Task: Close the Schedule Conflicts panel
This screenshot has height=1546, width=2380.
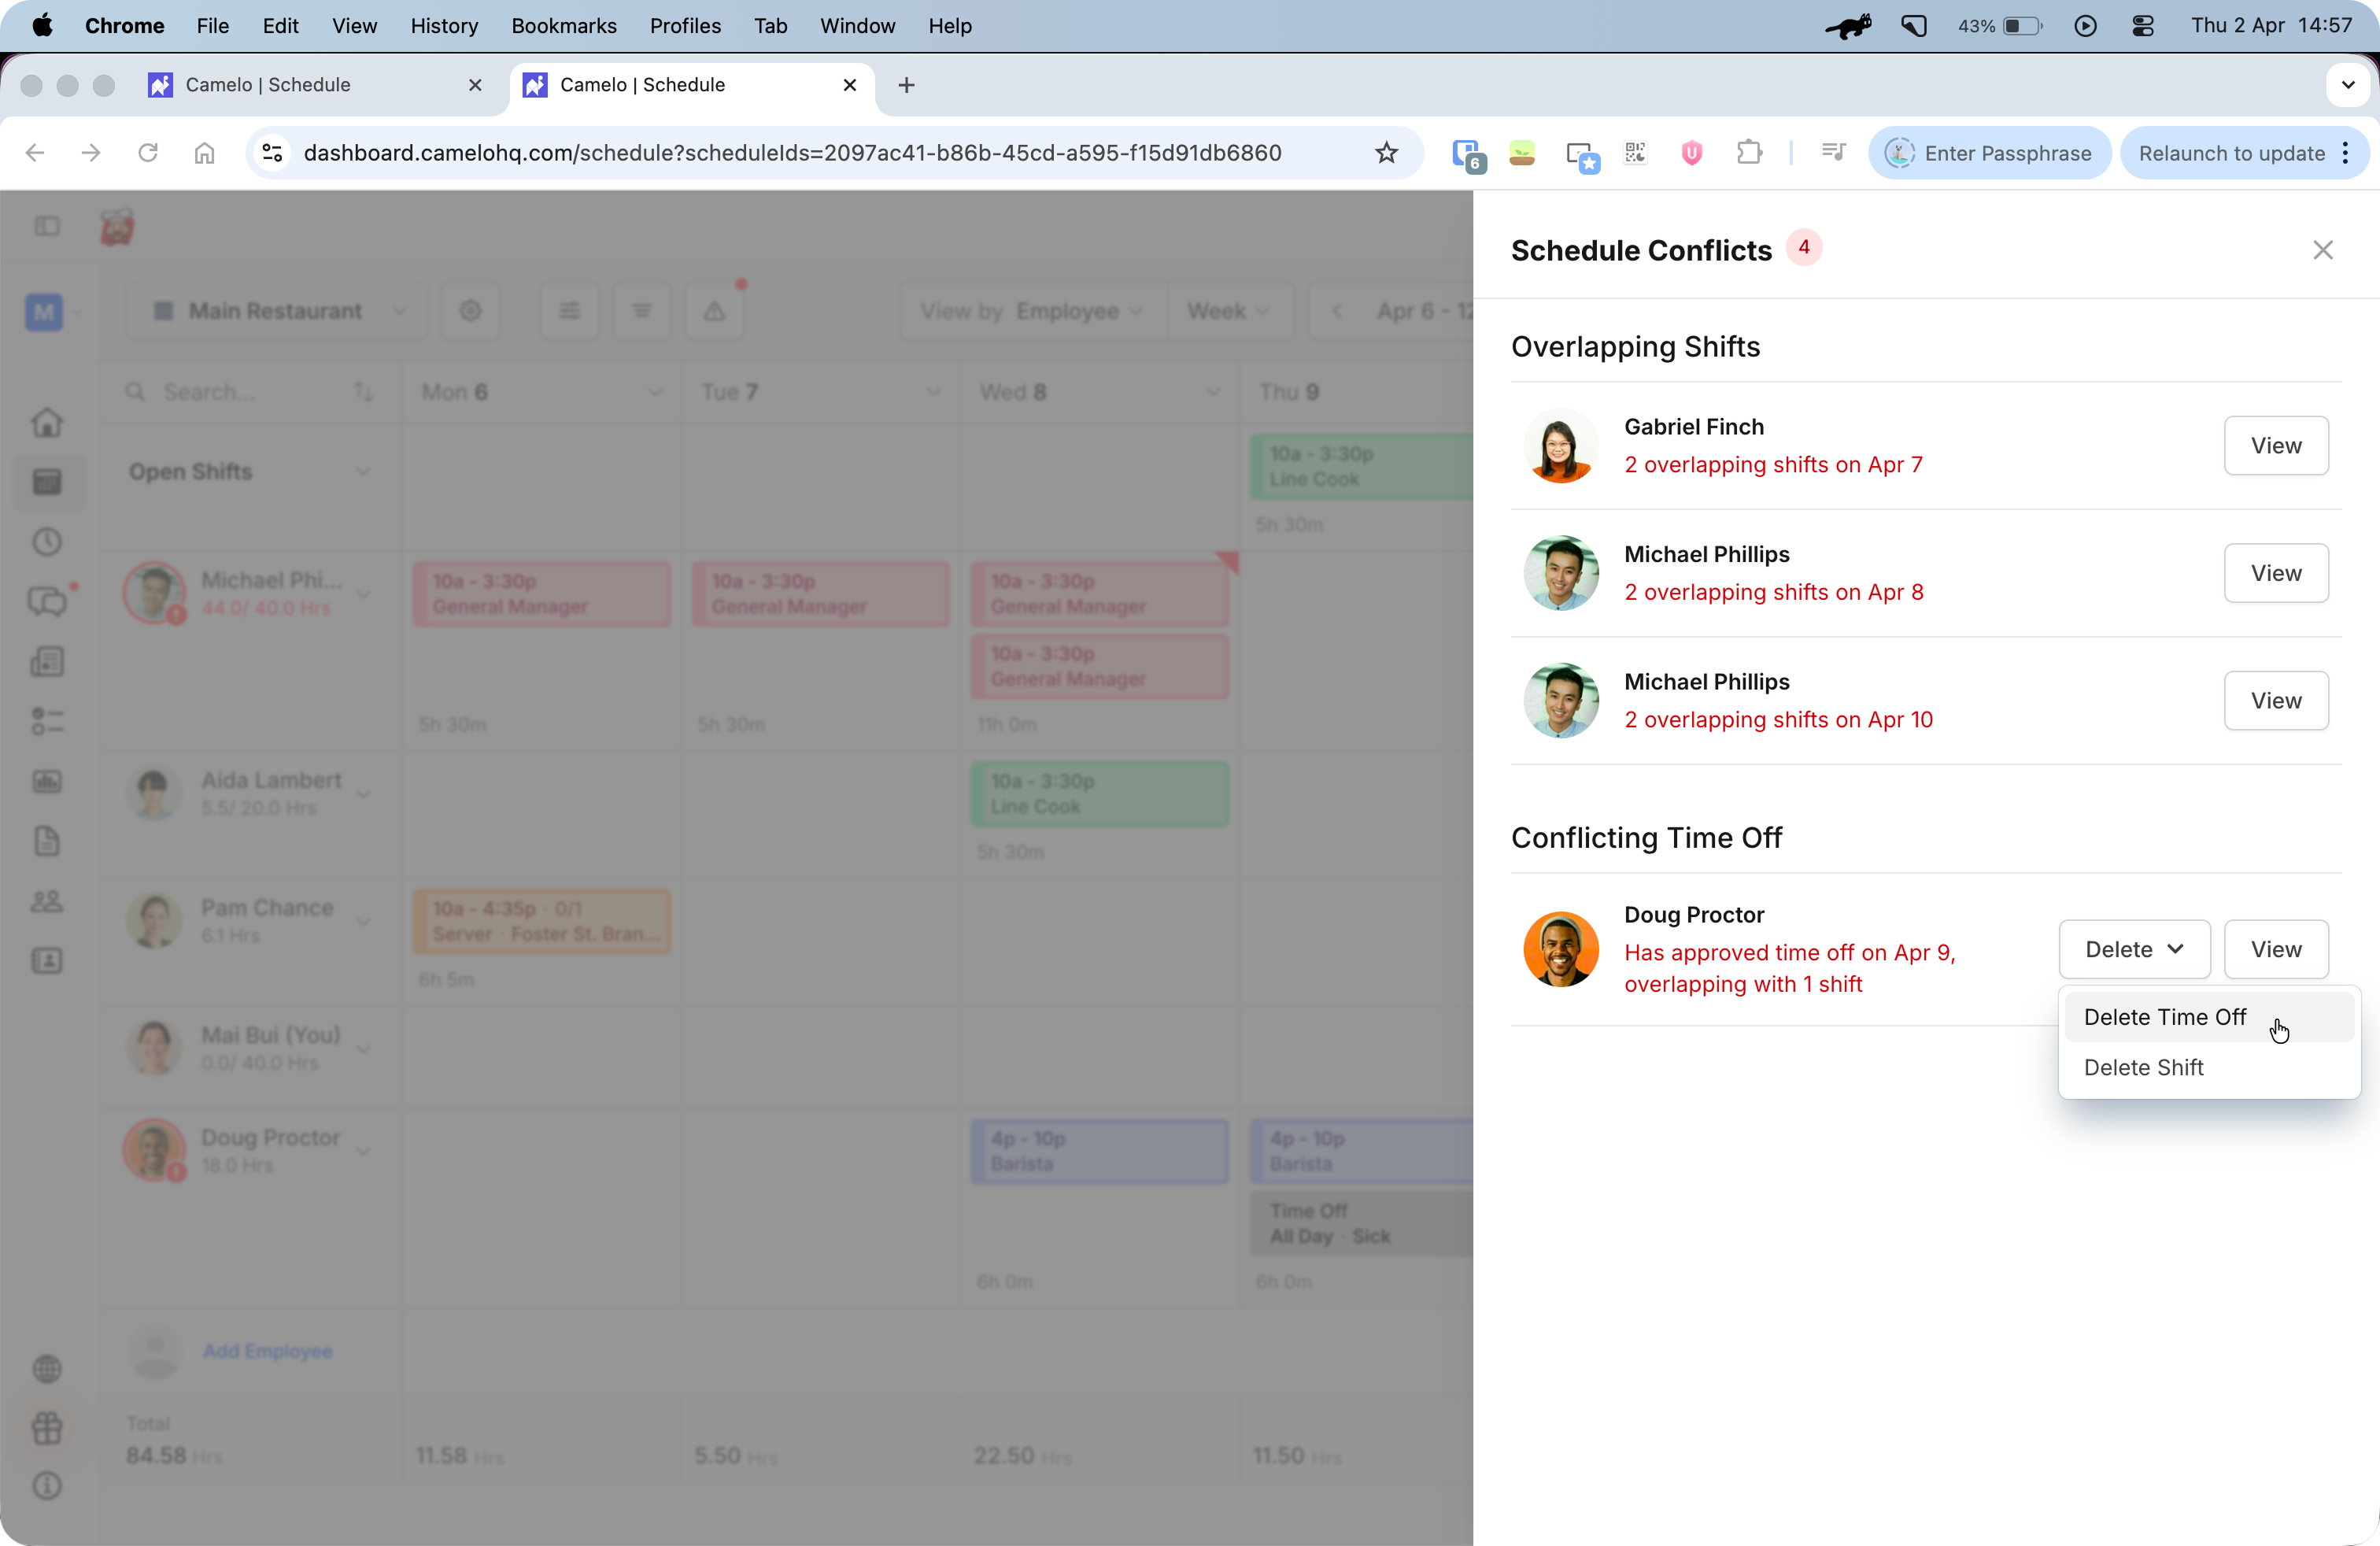Action: [x=2322, y=250]
